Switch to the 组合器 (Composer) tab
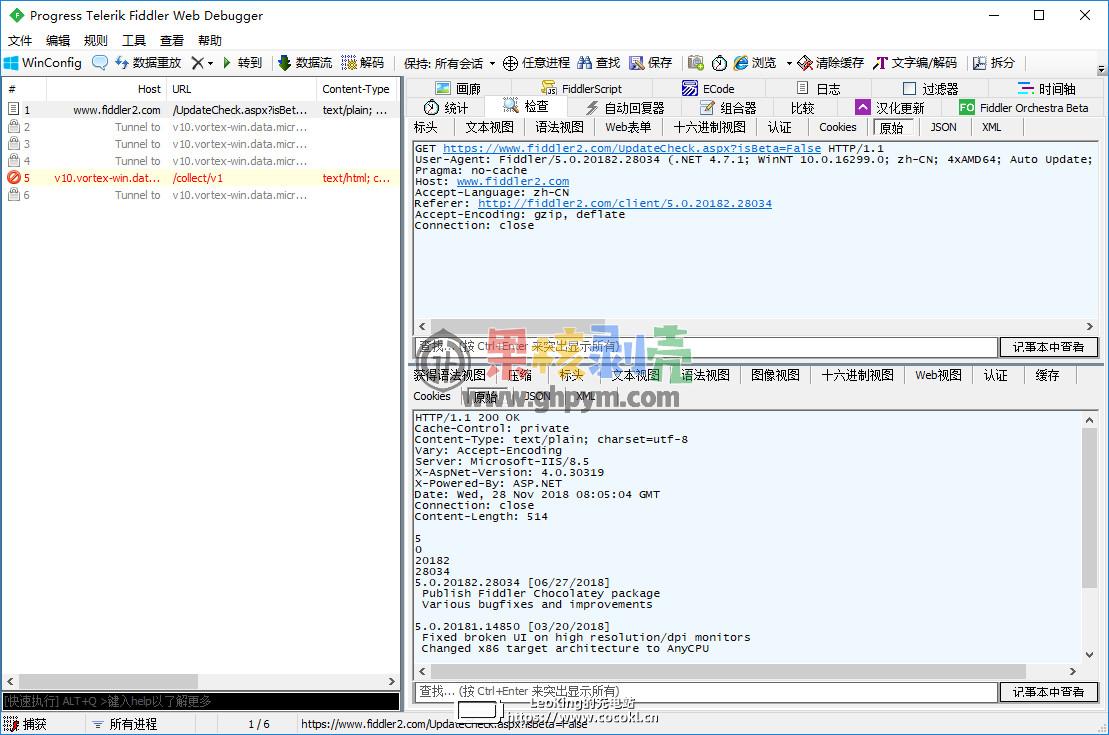Image resolution: width=1109 pixels, height=735 pixels. coord(728,108)
